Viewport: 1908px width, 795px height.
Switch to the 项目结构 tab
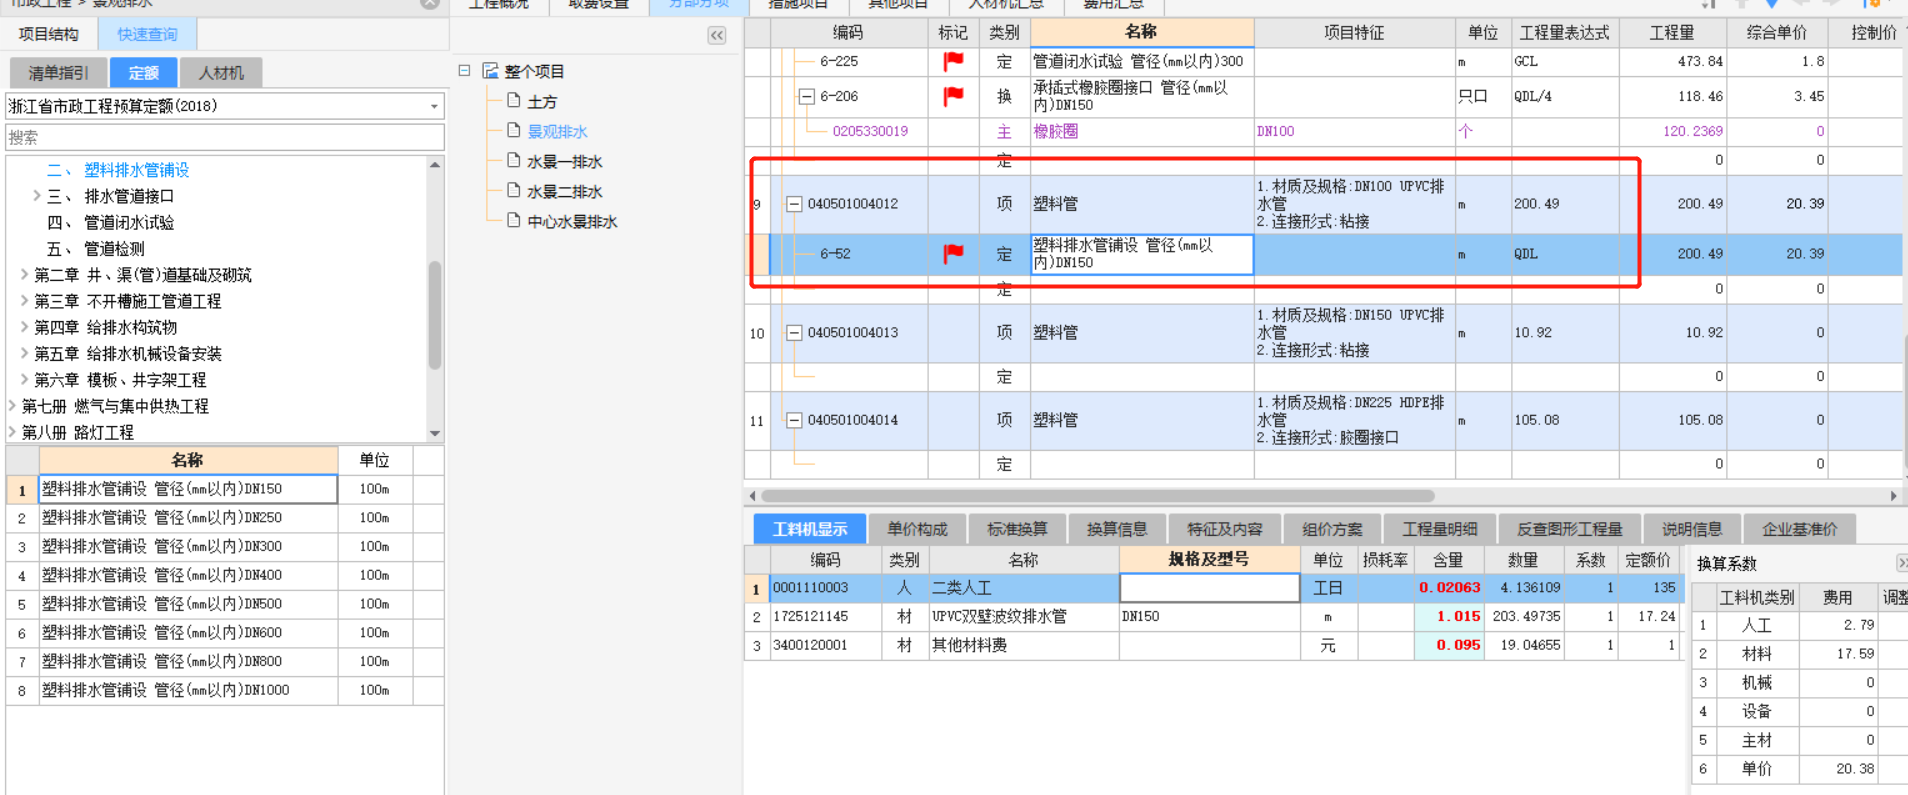pyautogui.click(x=49, y=34)
